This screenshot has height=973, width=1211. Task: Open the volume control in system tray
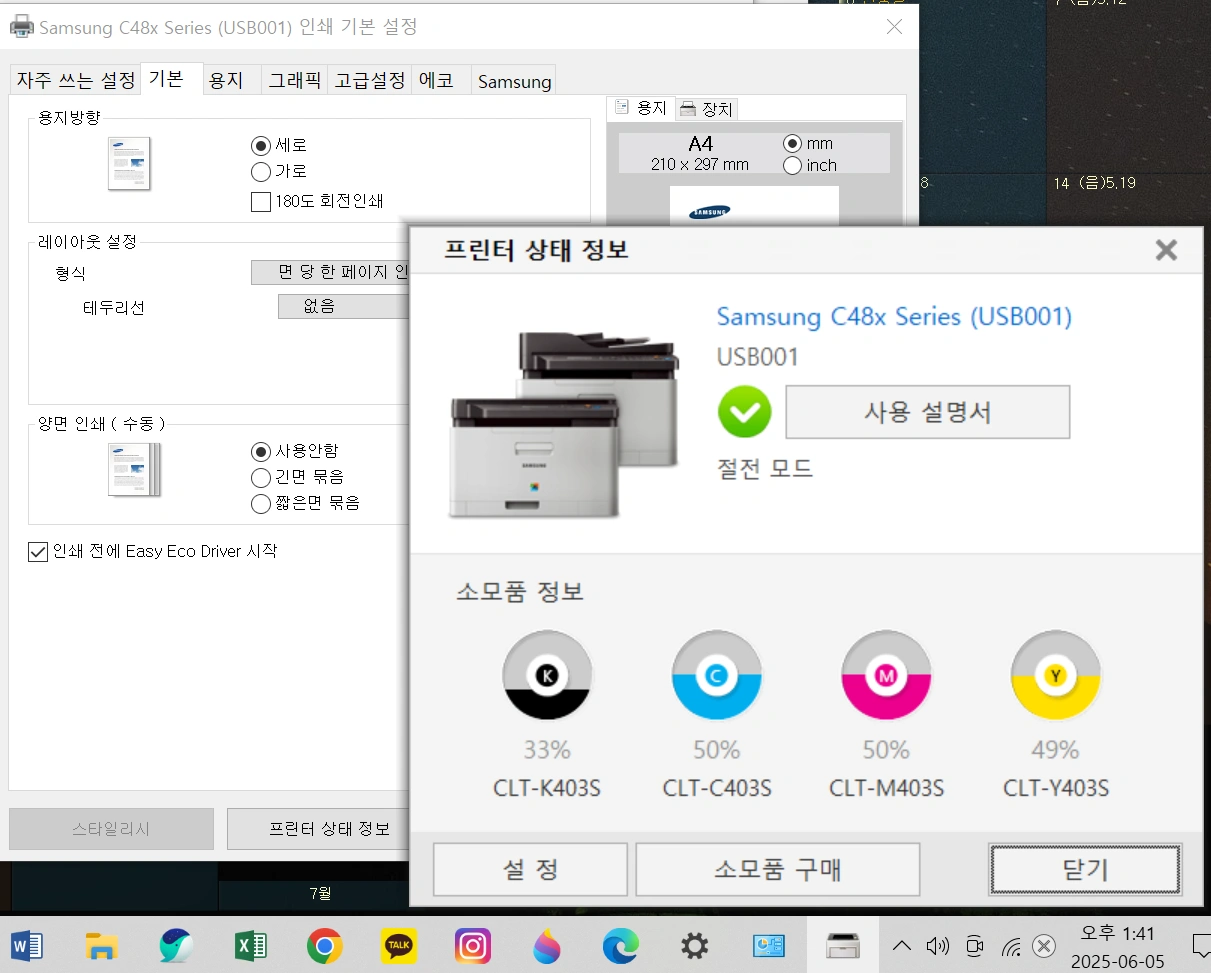[x=937, y=946]
